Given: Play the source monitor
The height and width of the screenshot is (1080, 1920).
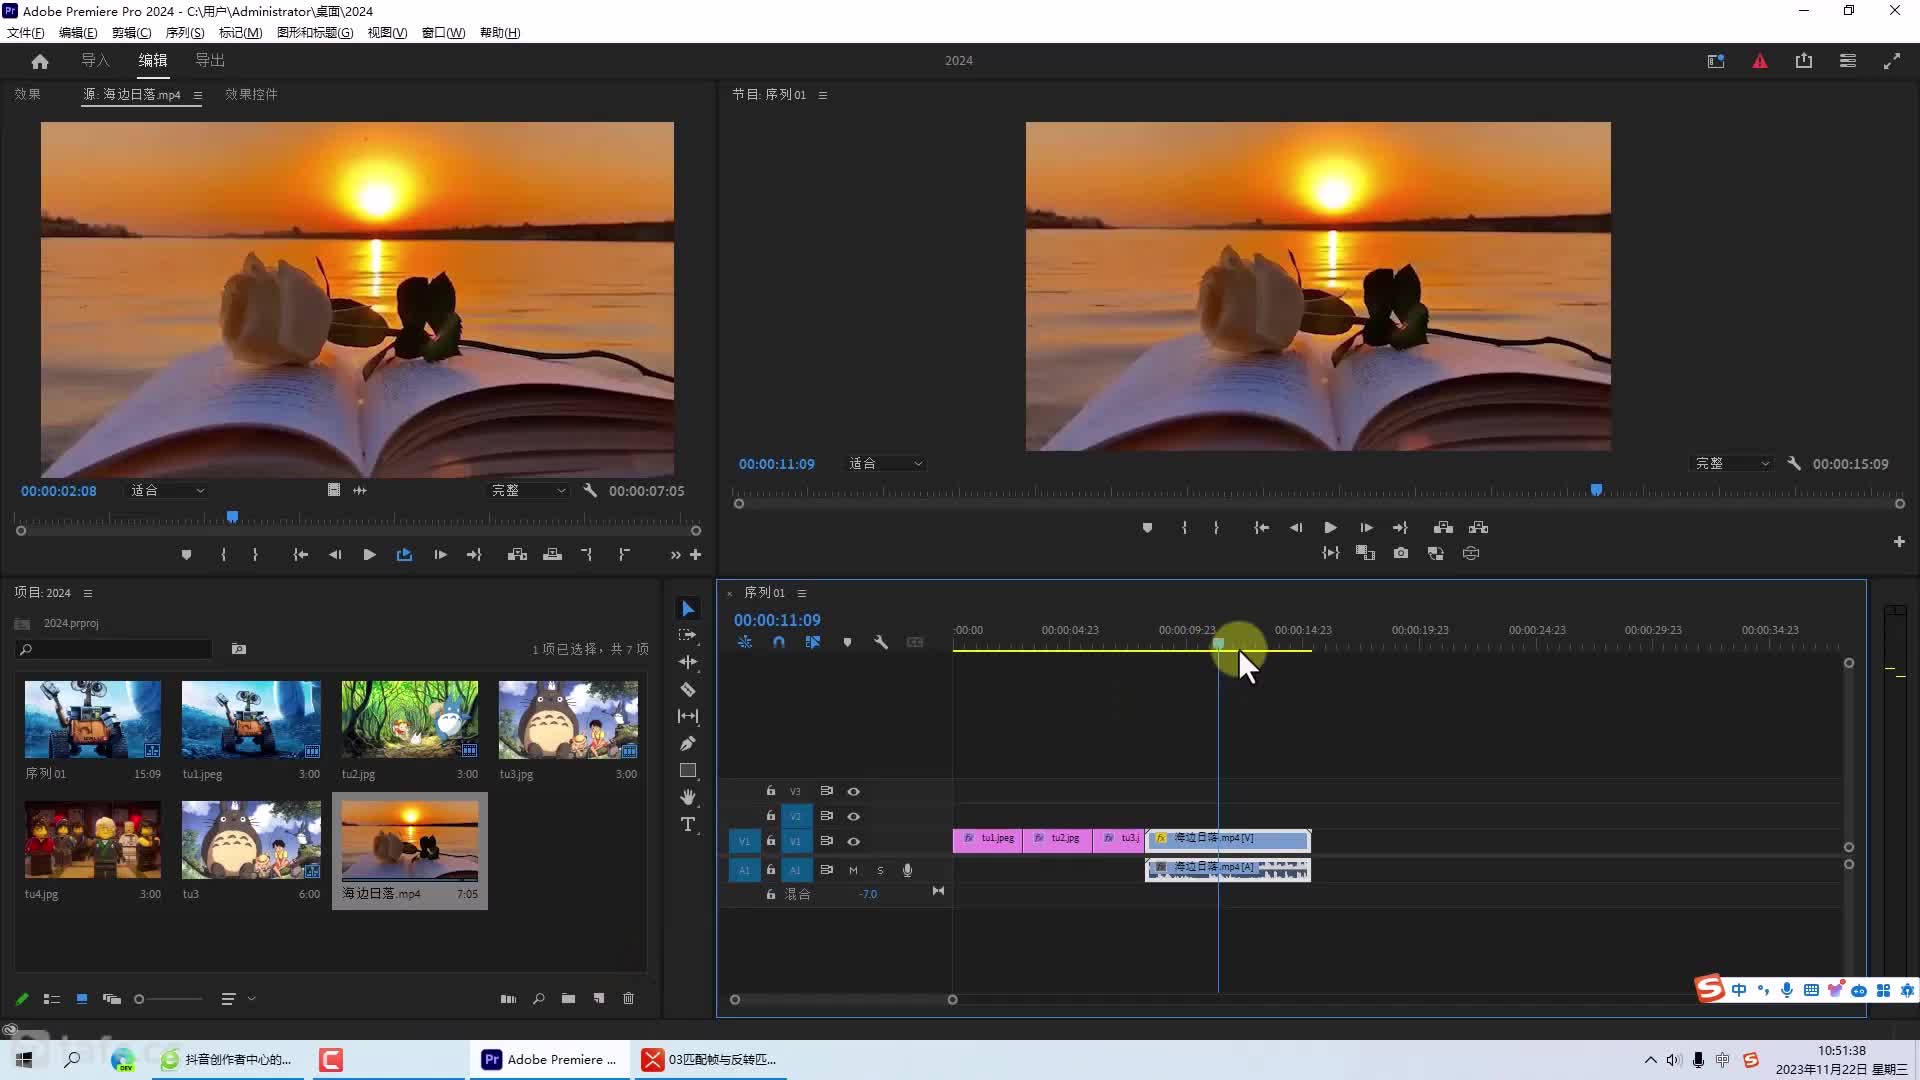Looking at the screenshot, I should click(x=370, y=554).
